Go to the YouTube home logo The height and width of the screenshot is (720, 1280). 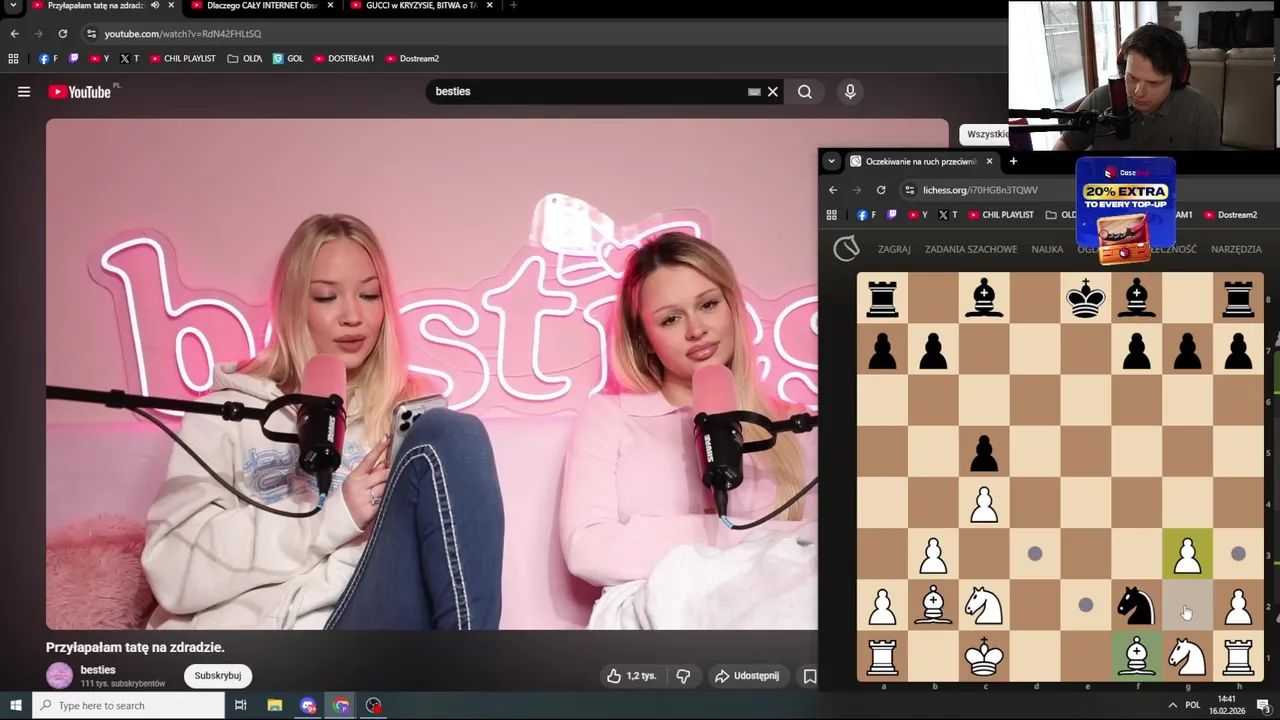click(79, 92)
